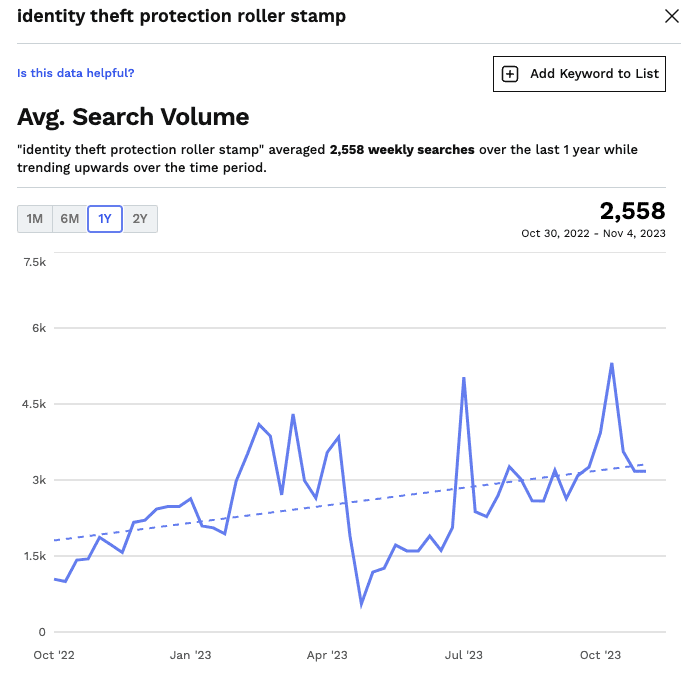The image size is (692, 688).
Task: Click the final data point on the line
Action: click(645, 471)
